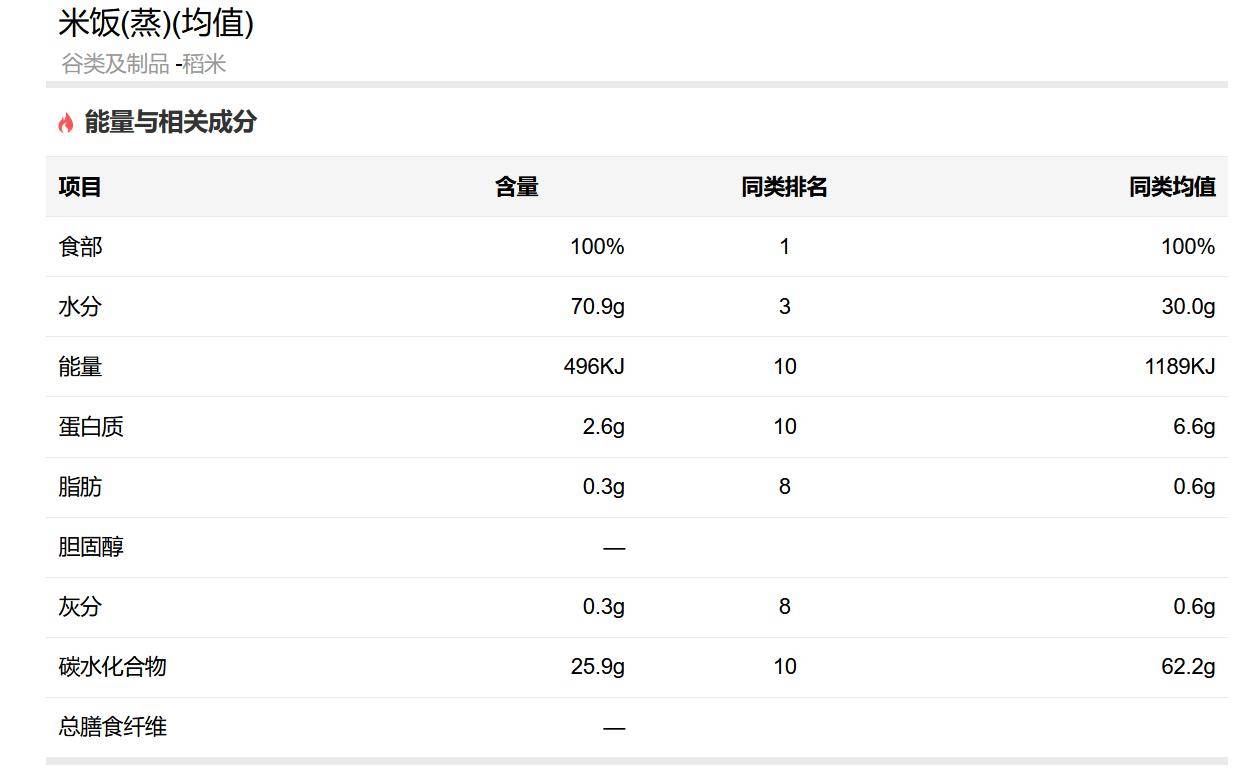
Task: Click the 总膳食纤维 row label
Action: tap(112, 726)
